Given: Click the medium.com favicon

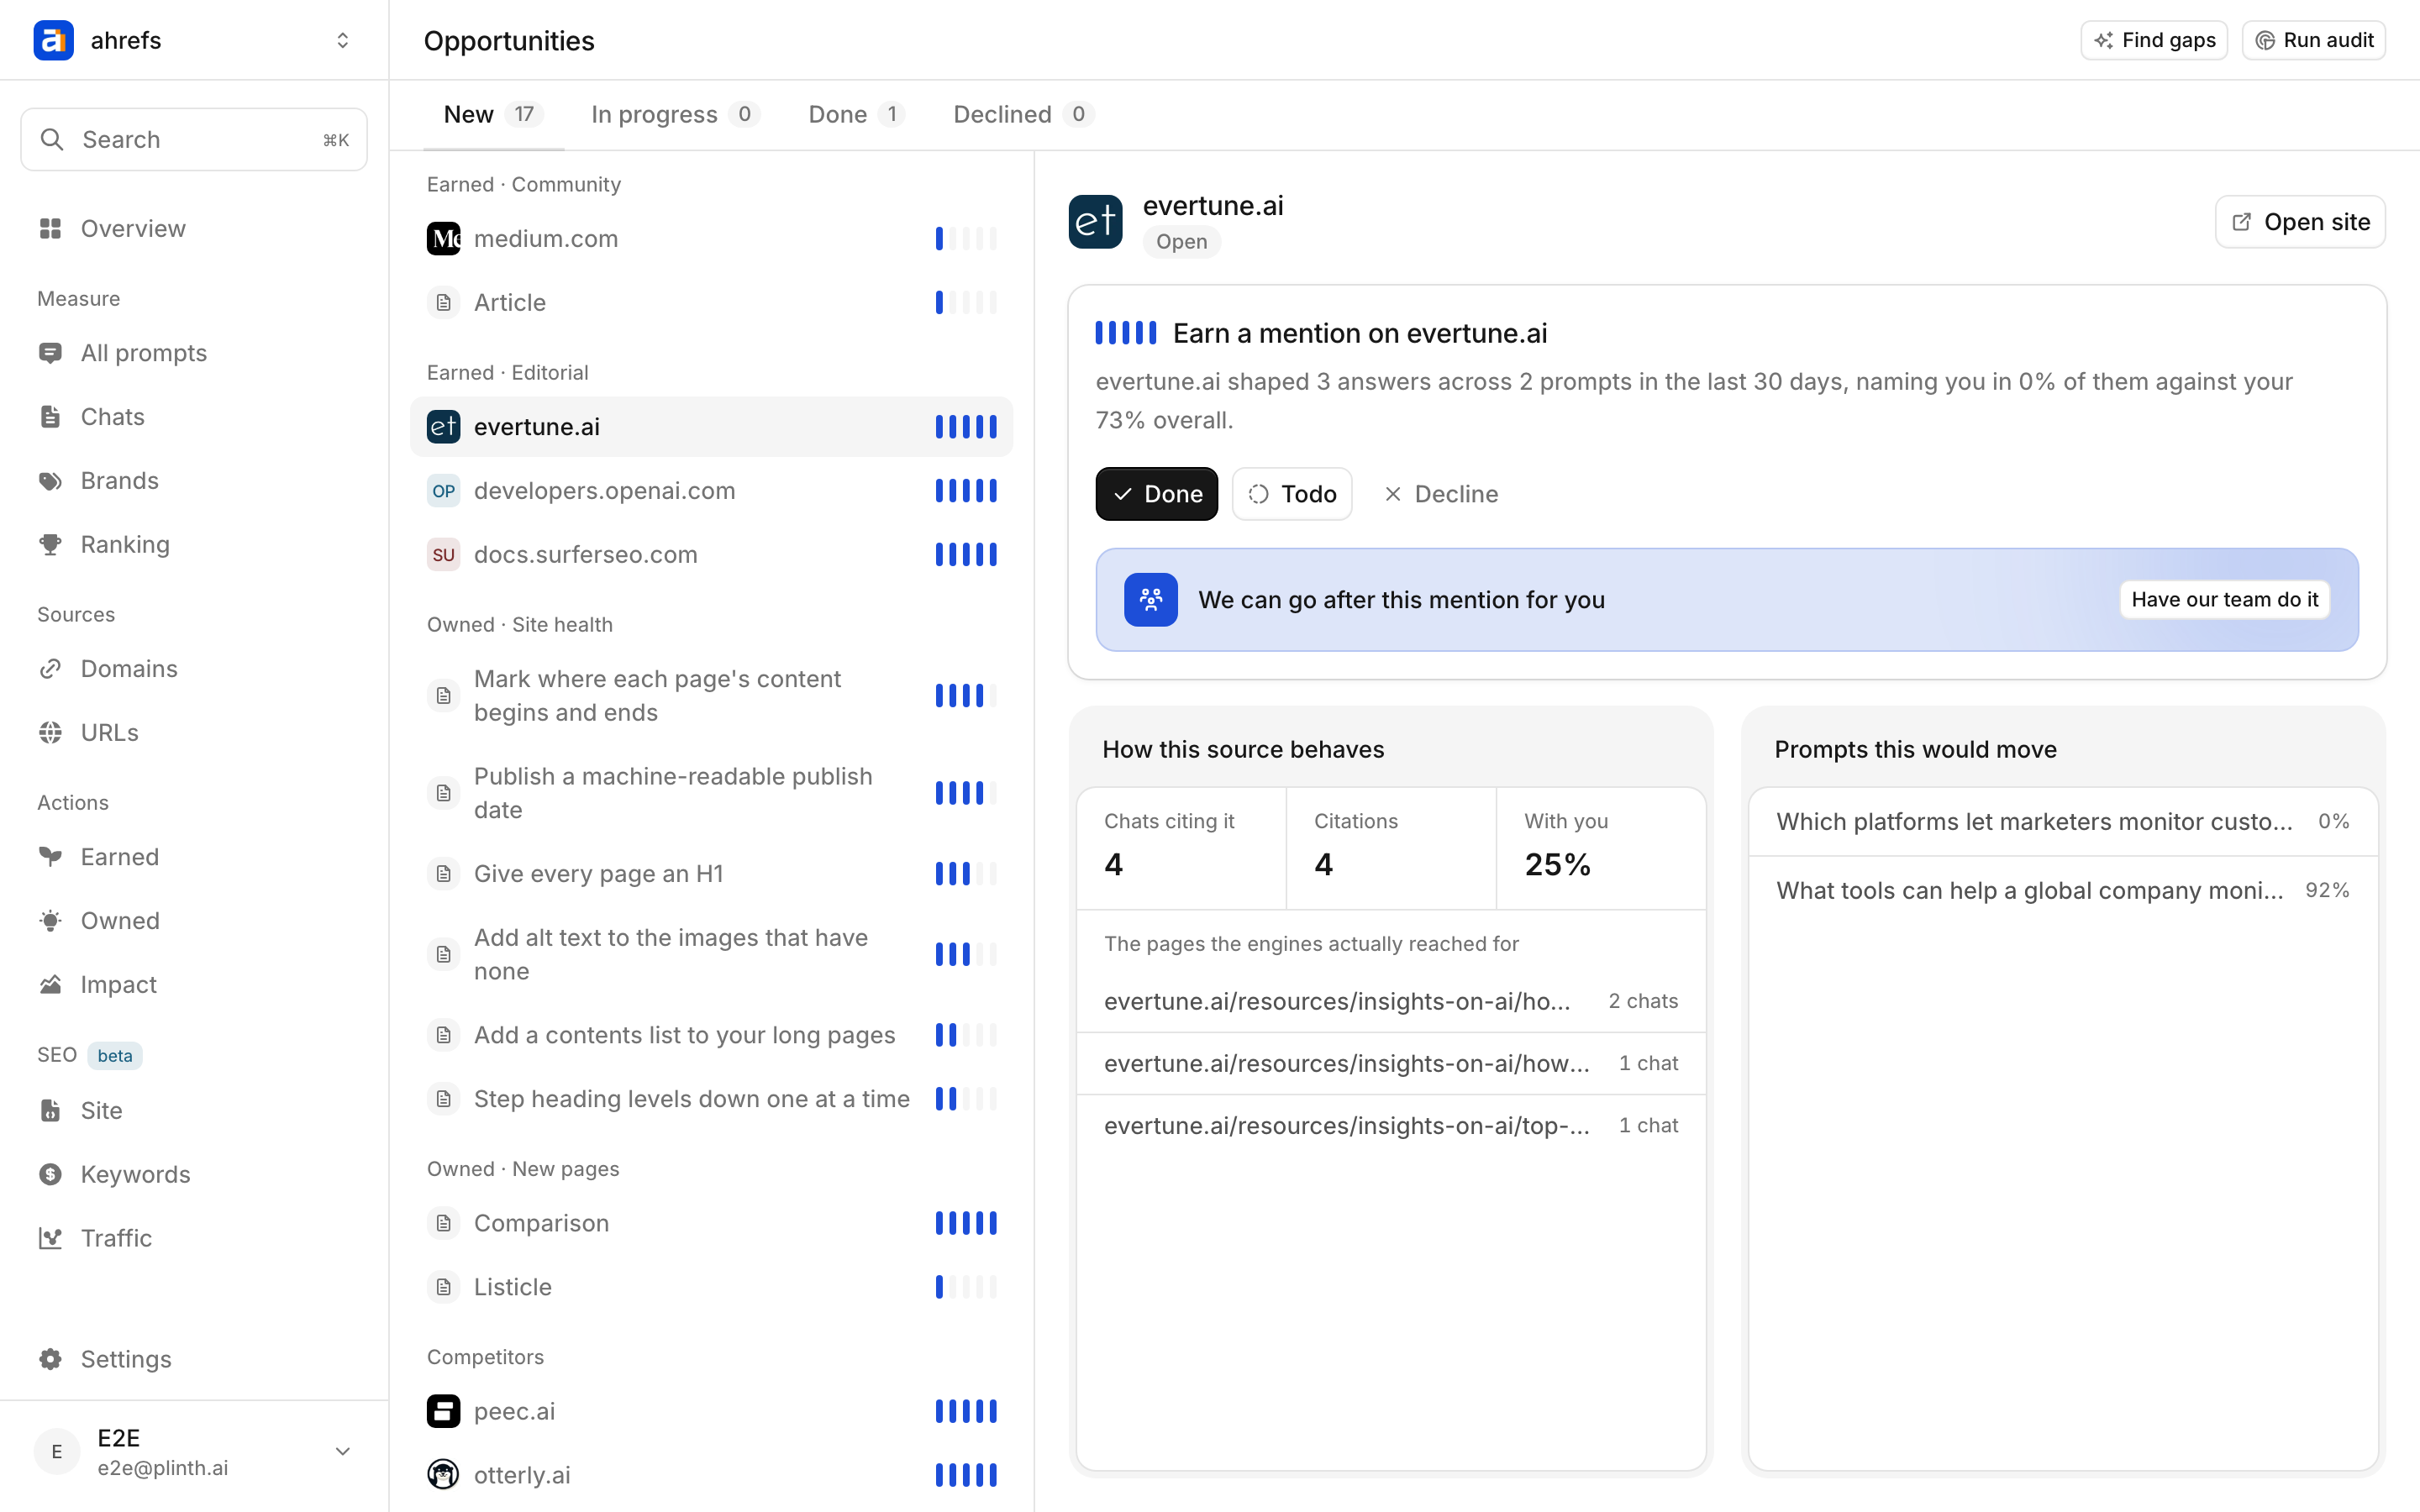Looking at the screenshot, I should pos(443,239).
